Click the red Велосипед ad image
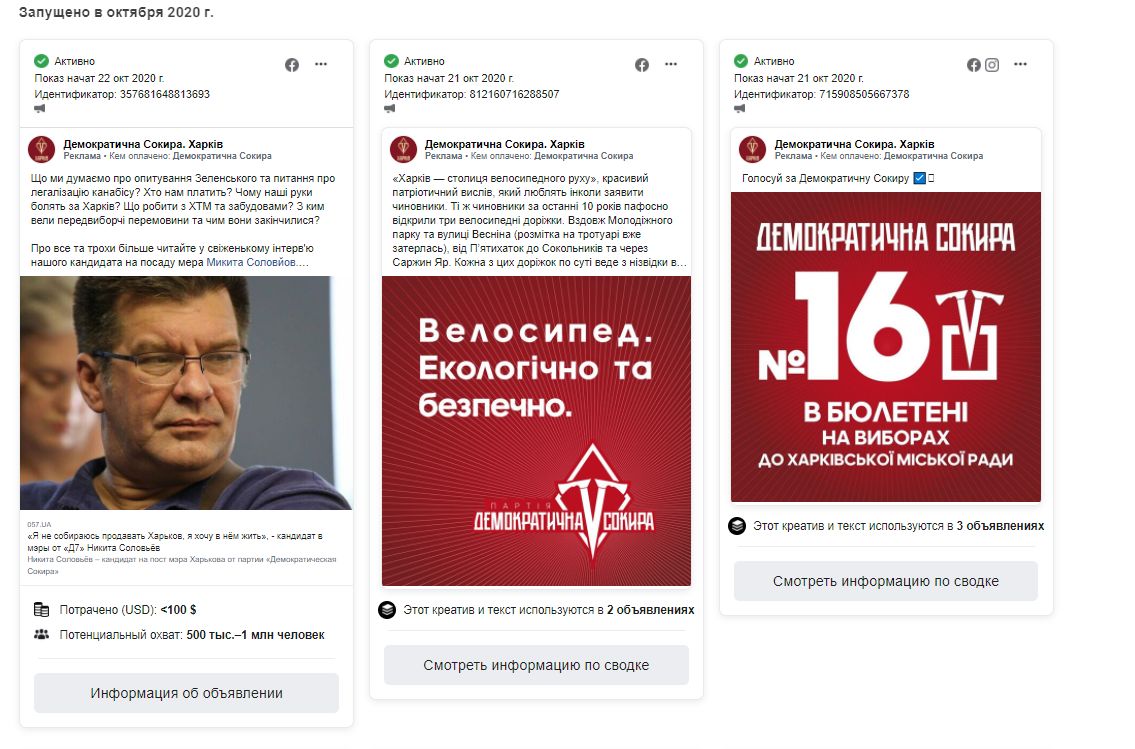 (x=536, y=431)
